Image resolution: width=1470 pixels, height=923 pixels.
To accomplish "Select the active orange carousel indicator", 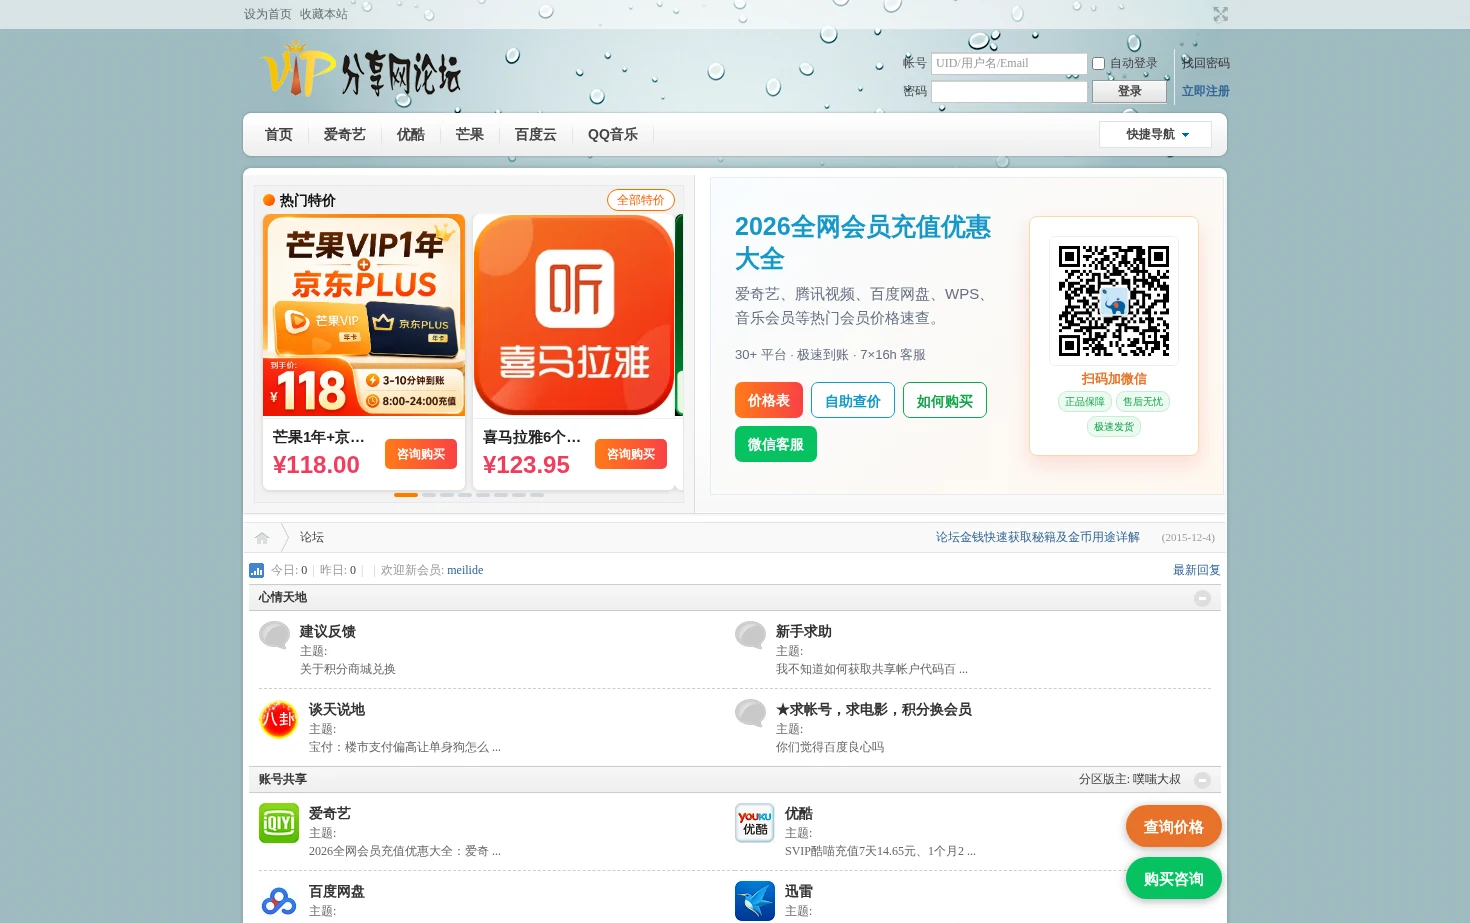I will click(405, 495).
